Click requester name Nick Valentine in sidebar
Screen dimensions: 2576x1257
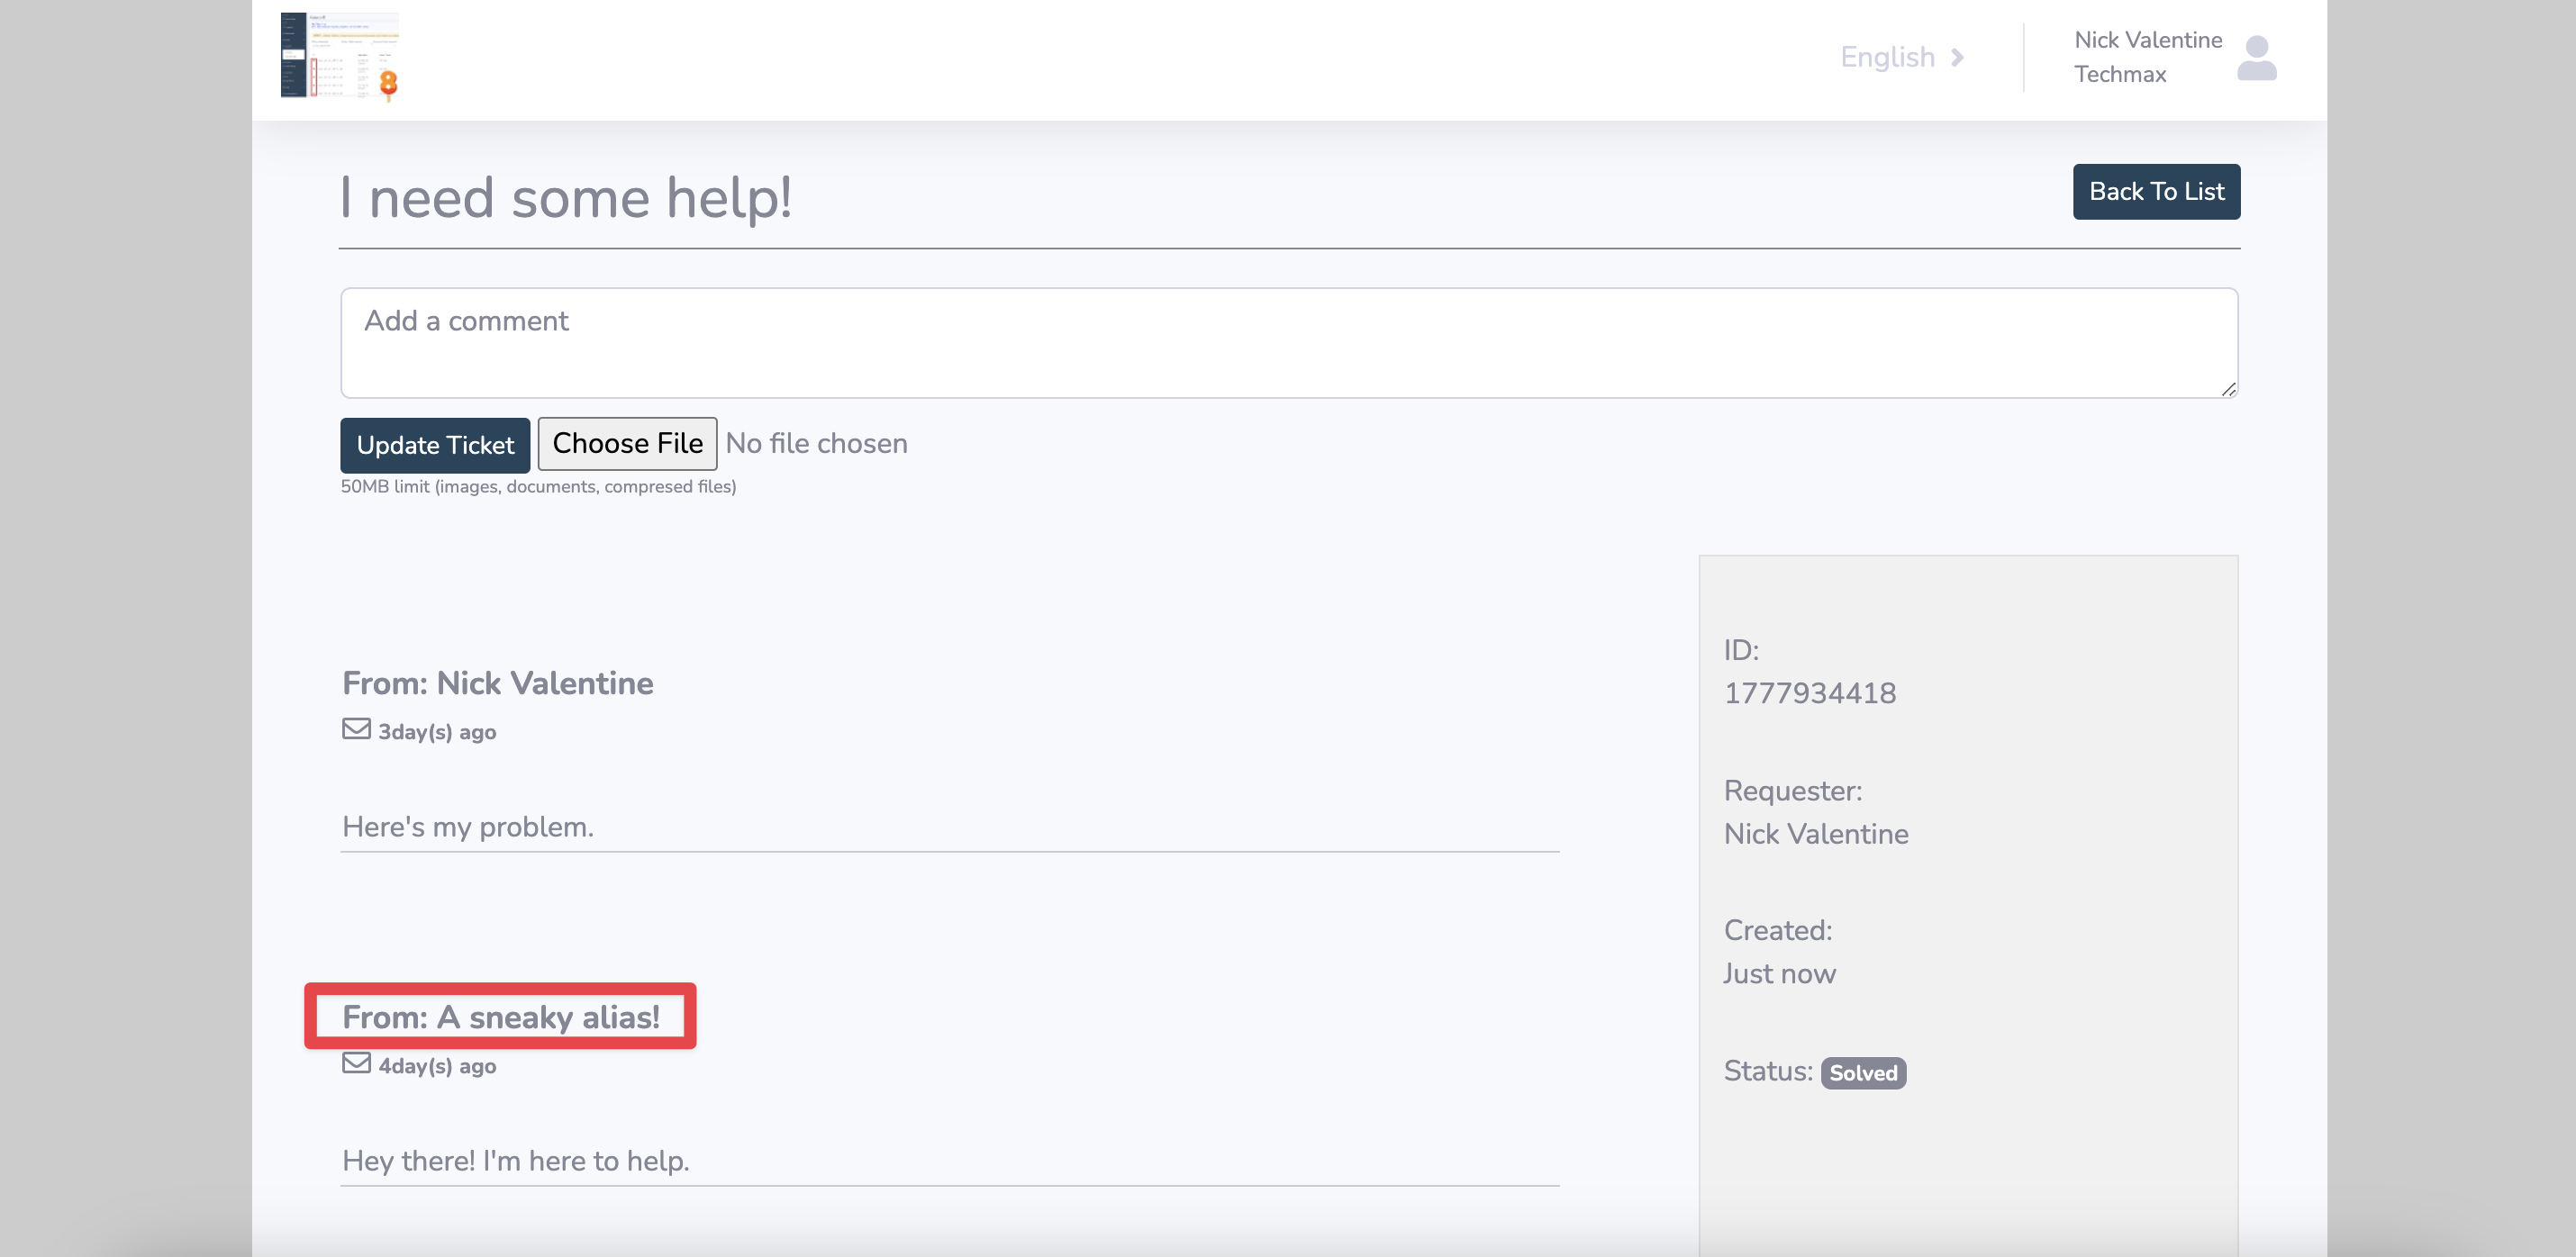[x=1815, y=834]
